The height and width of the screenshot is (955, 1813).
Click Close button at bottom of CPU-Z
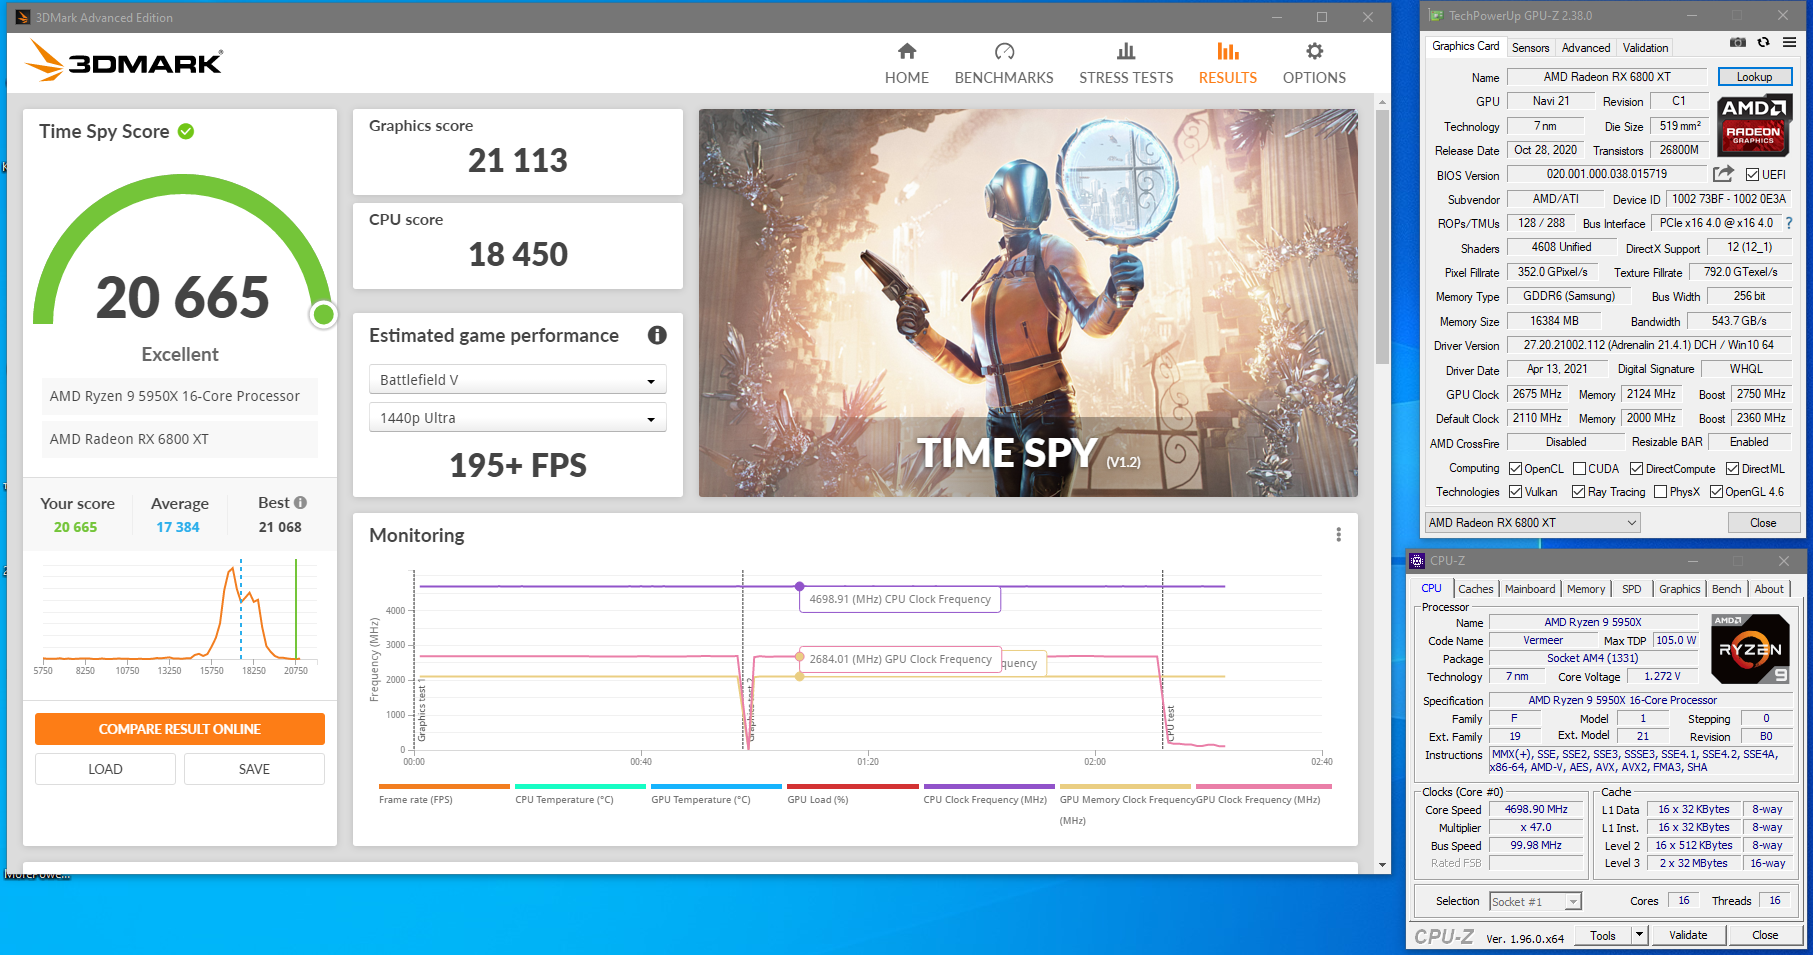[1765, 935]
